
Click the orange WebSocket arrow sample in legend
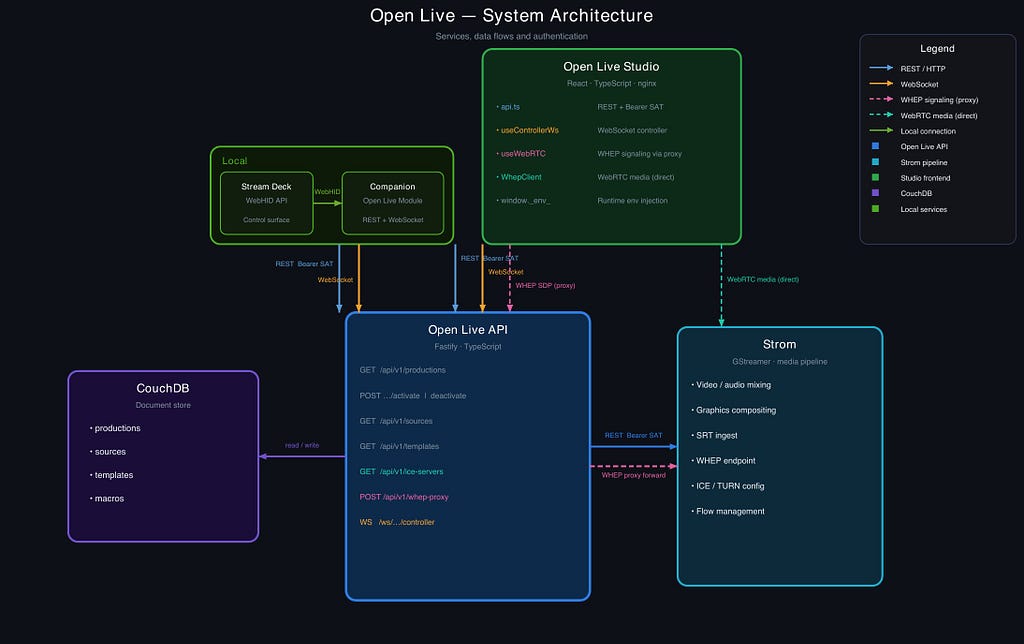(881, 84)
